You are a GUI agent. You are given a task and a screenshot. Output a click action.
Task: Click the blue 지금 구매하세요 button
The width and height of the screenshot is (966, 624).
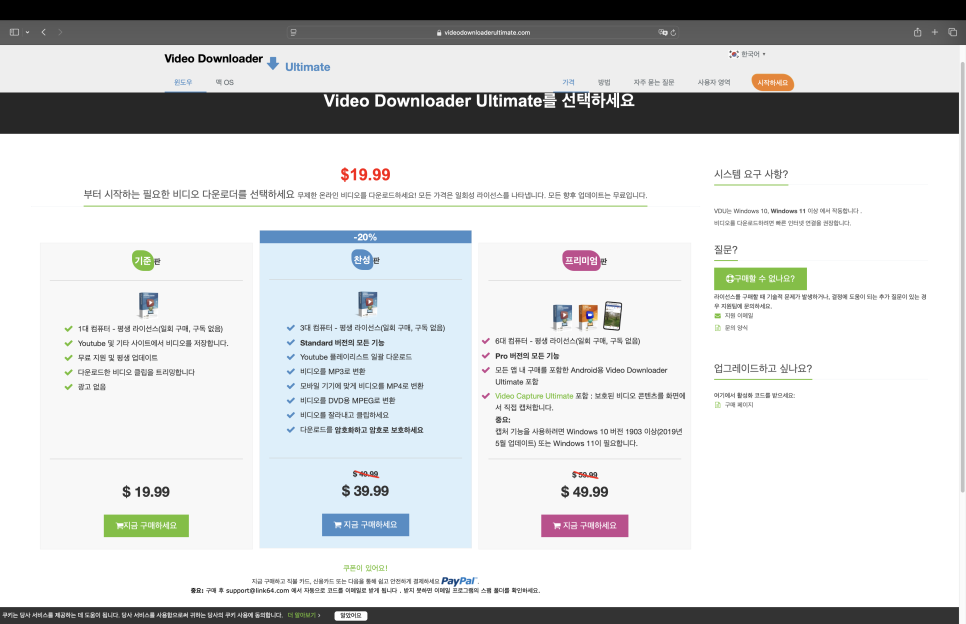[x=365, y=525]
